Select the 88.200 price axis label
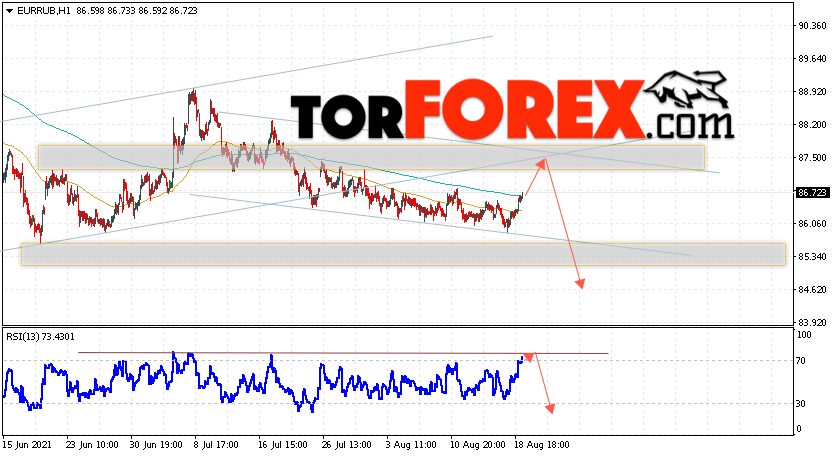 [812, 125]
